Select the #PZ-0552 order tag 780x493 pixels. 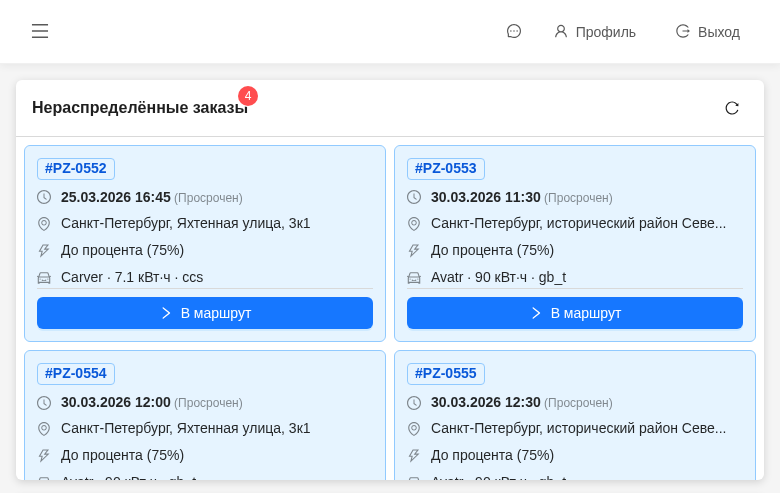pos(76,168)
